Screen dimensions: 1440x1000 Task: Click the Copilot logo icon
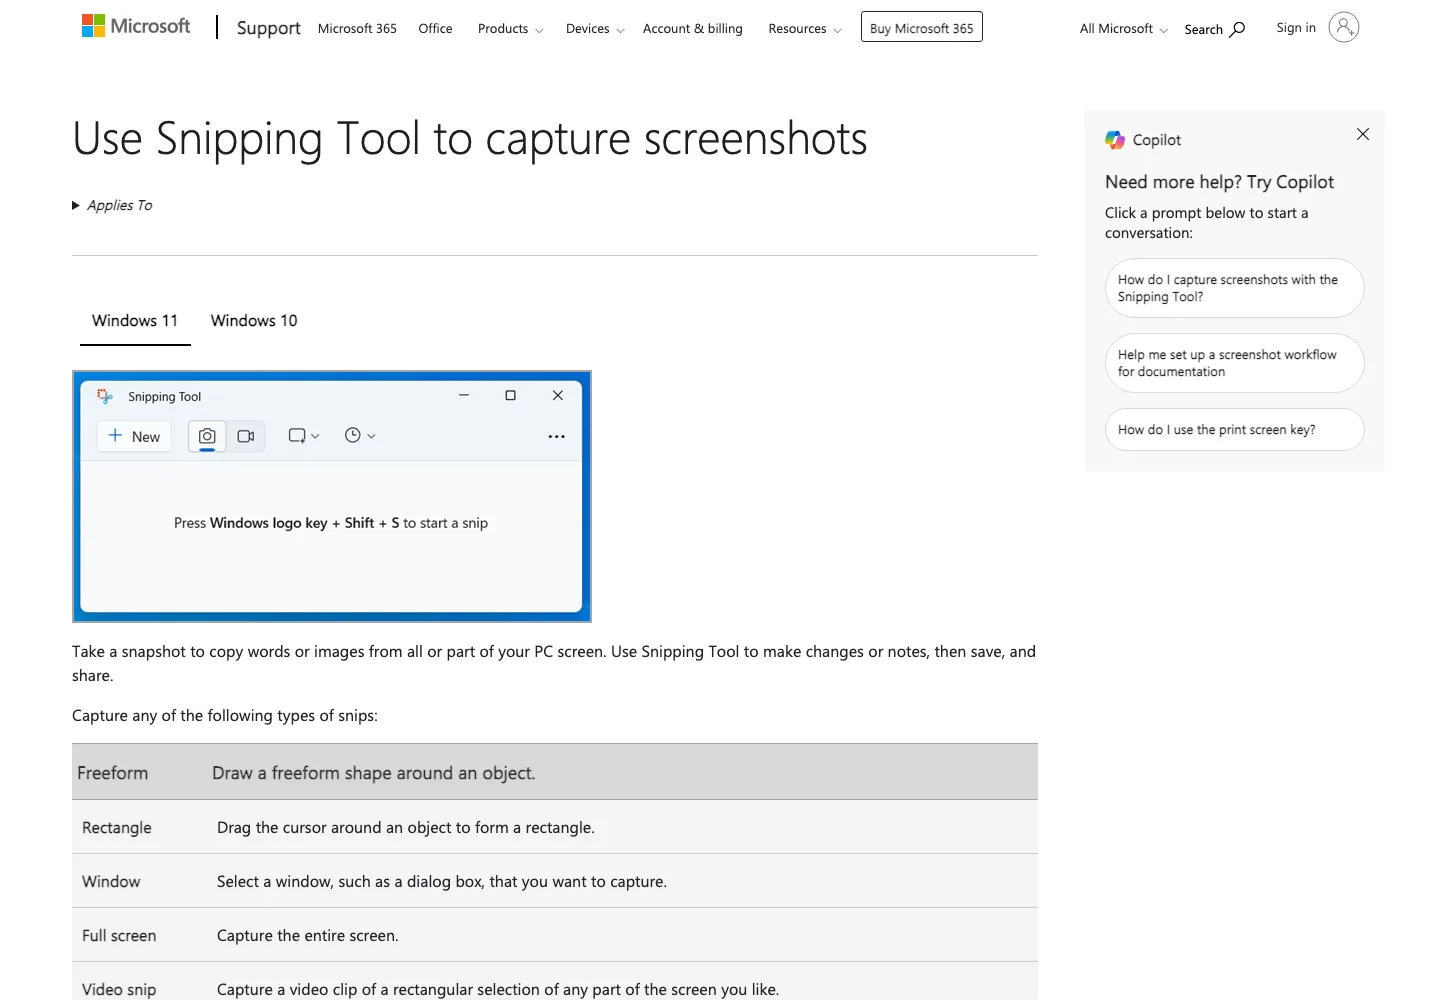pyautogui.click(x=1115, y=140)
